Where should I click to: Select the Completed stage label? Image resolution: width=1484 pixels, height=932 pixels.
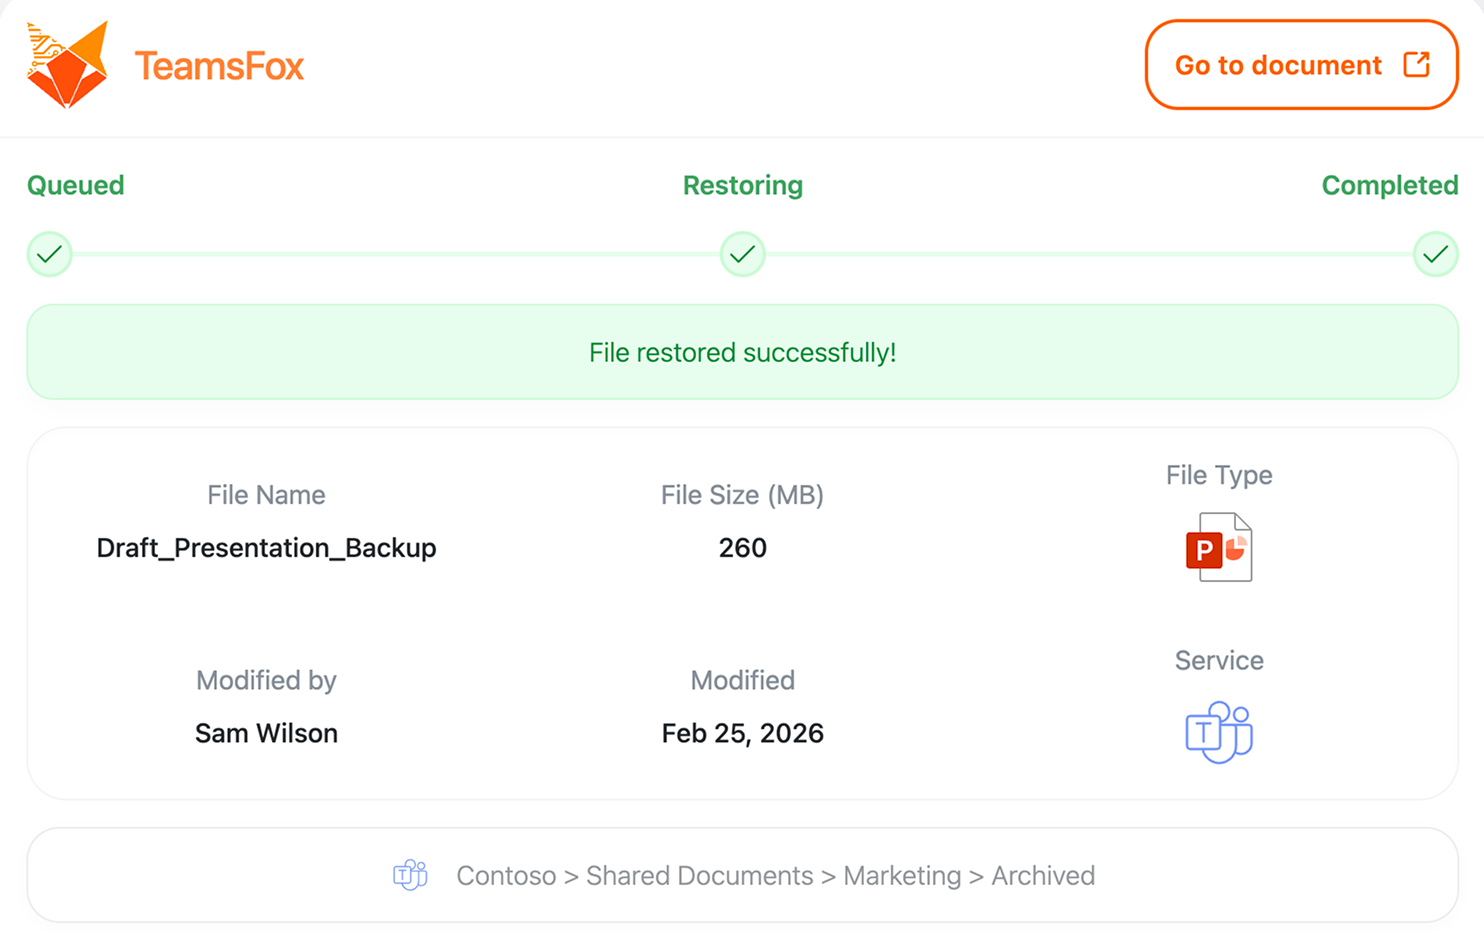coord(1390,185)
